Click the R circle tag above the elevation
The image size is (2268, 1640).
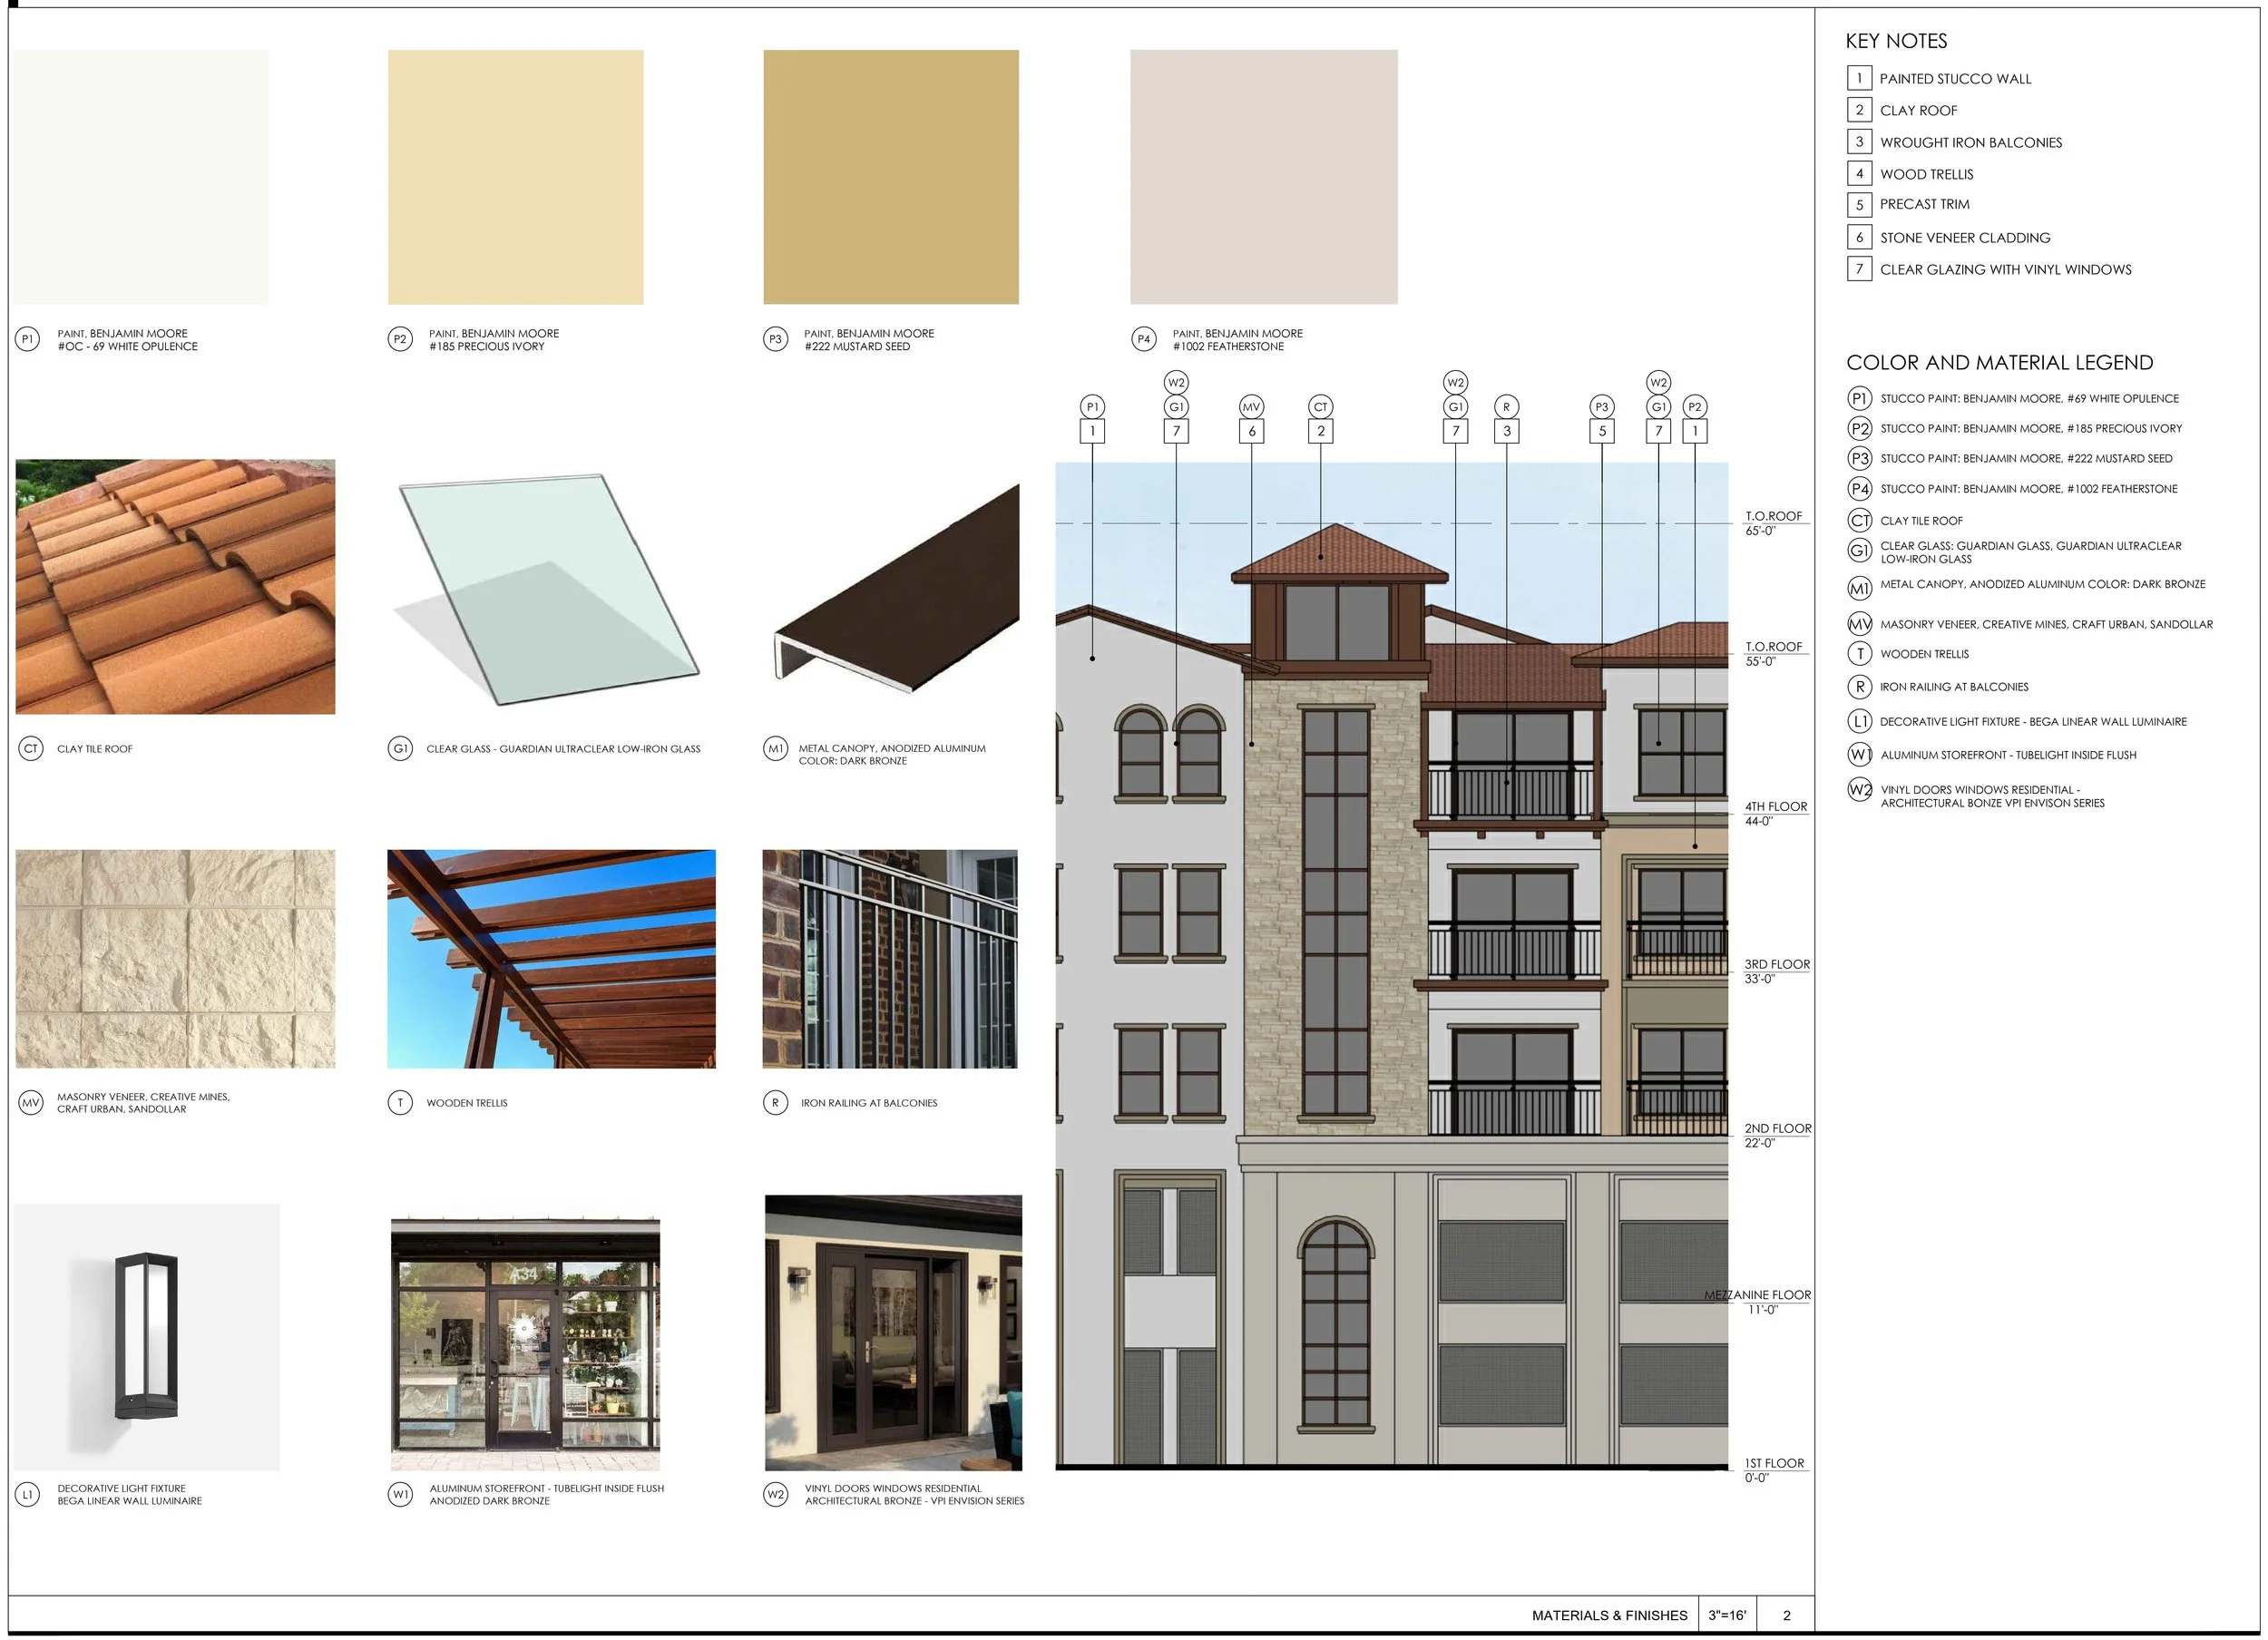1506,407
